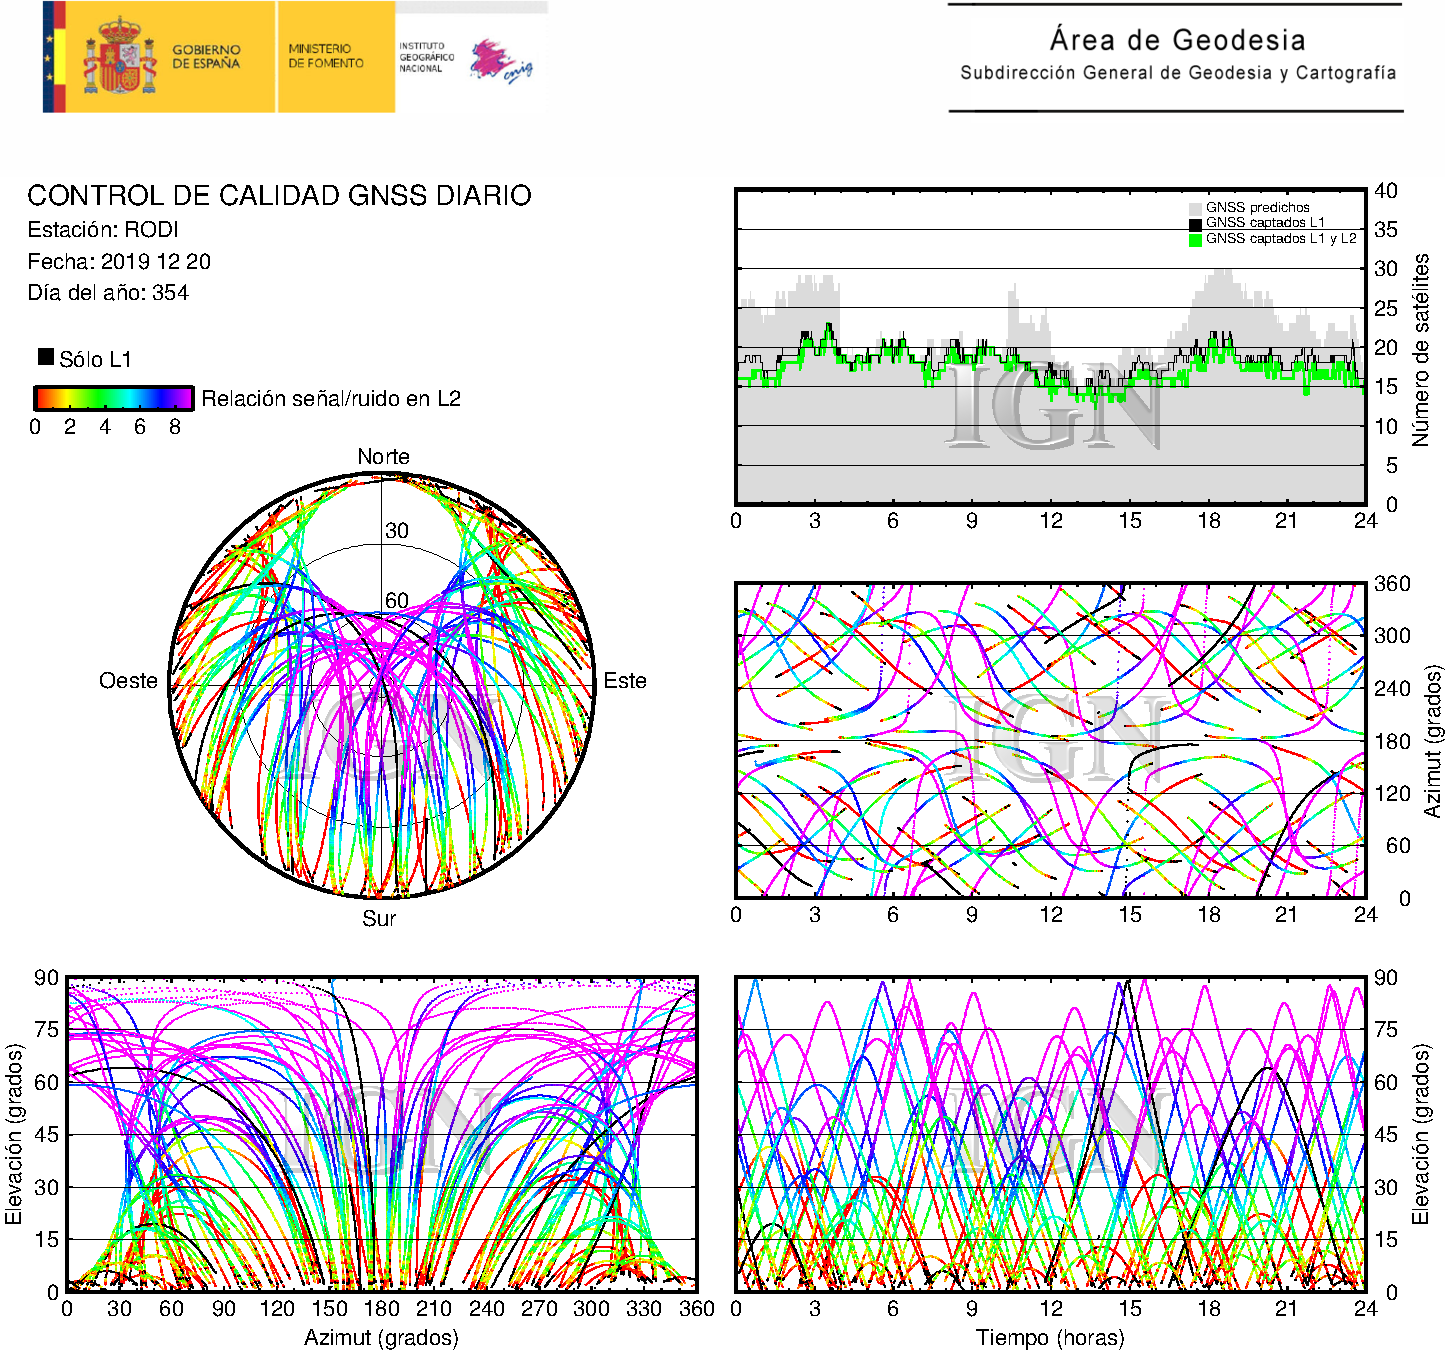Click the black GNSS captados L1 legend marker
The width and height of the screenshot is (1445, 1350).
[x=1195, y=224]
